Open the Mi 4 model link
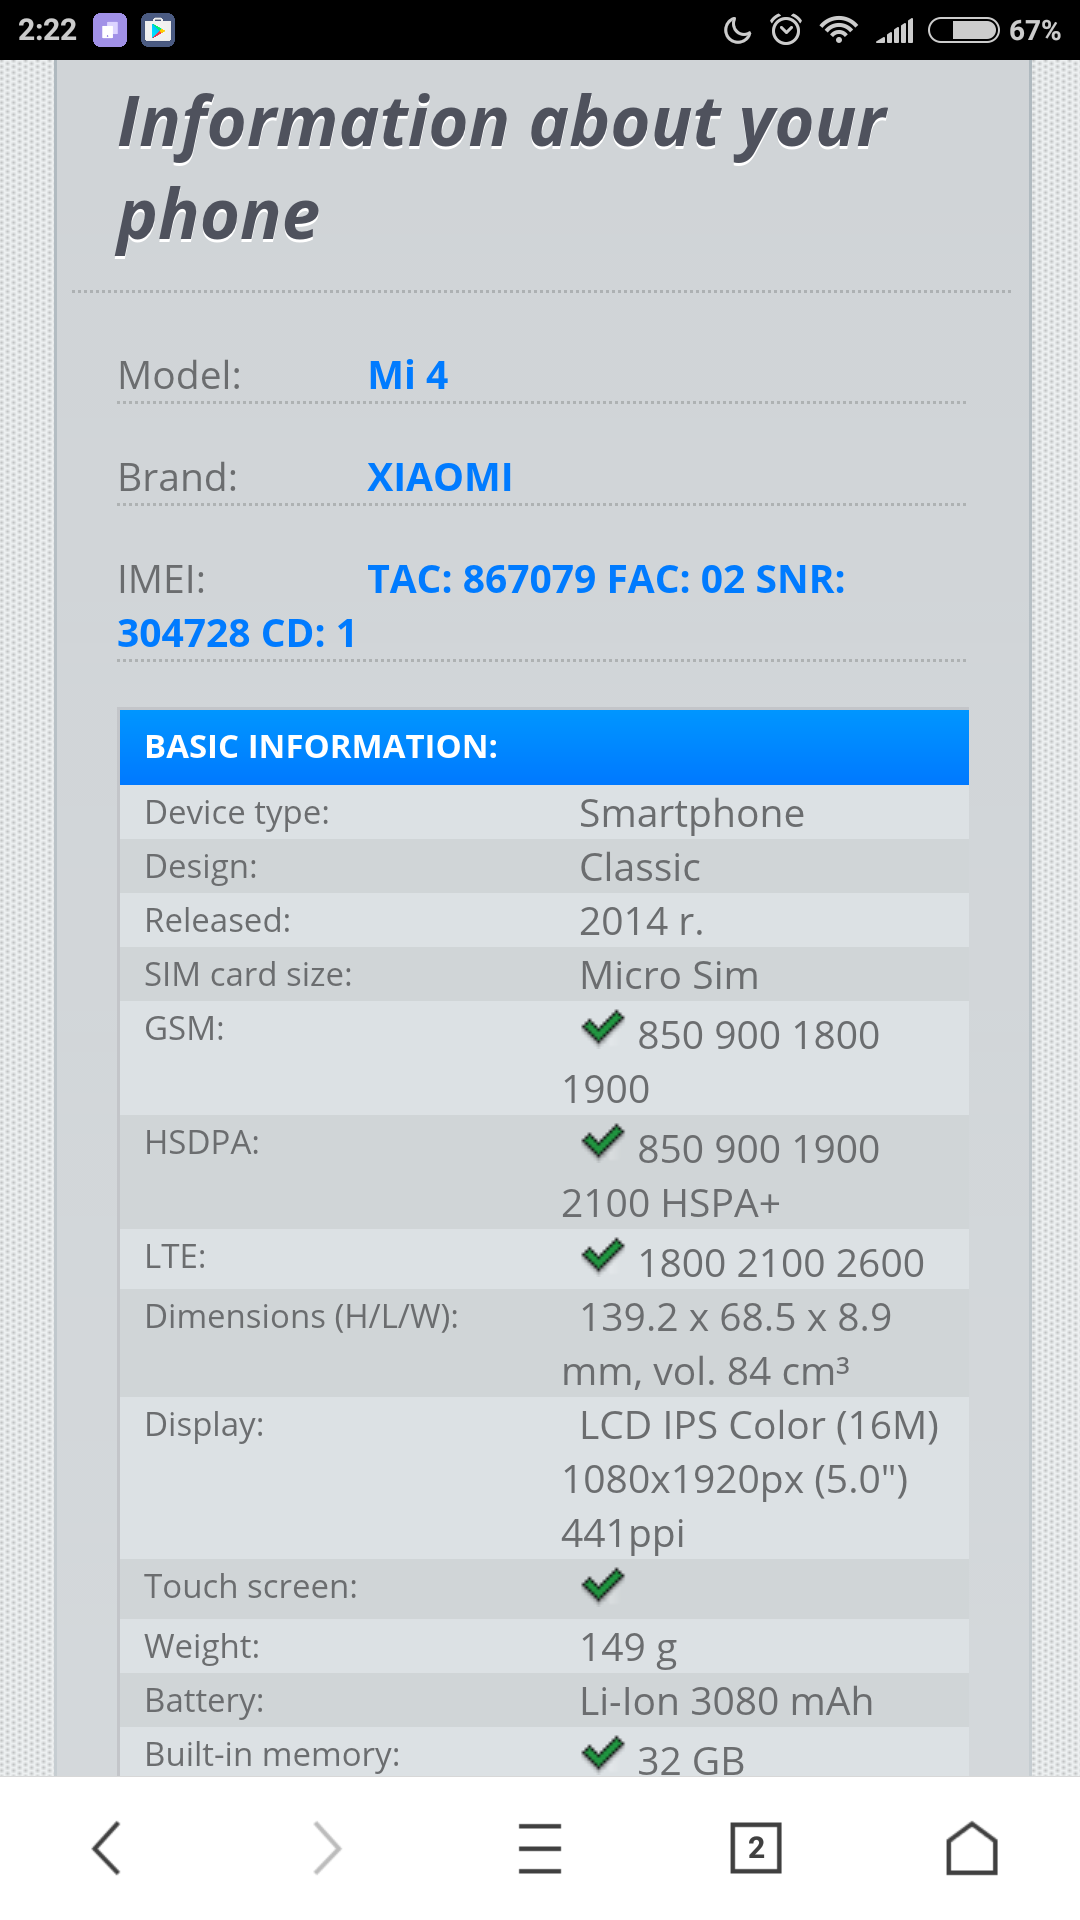The width and height of the screenshot is (1080, 1920). click(408, 376)
